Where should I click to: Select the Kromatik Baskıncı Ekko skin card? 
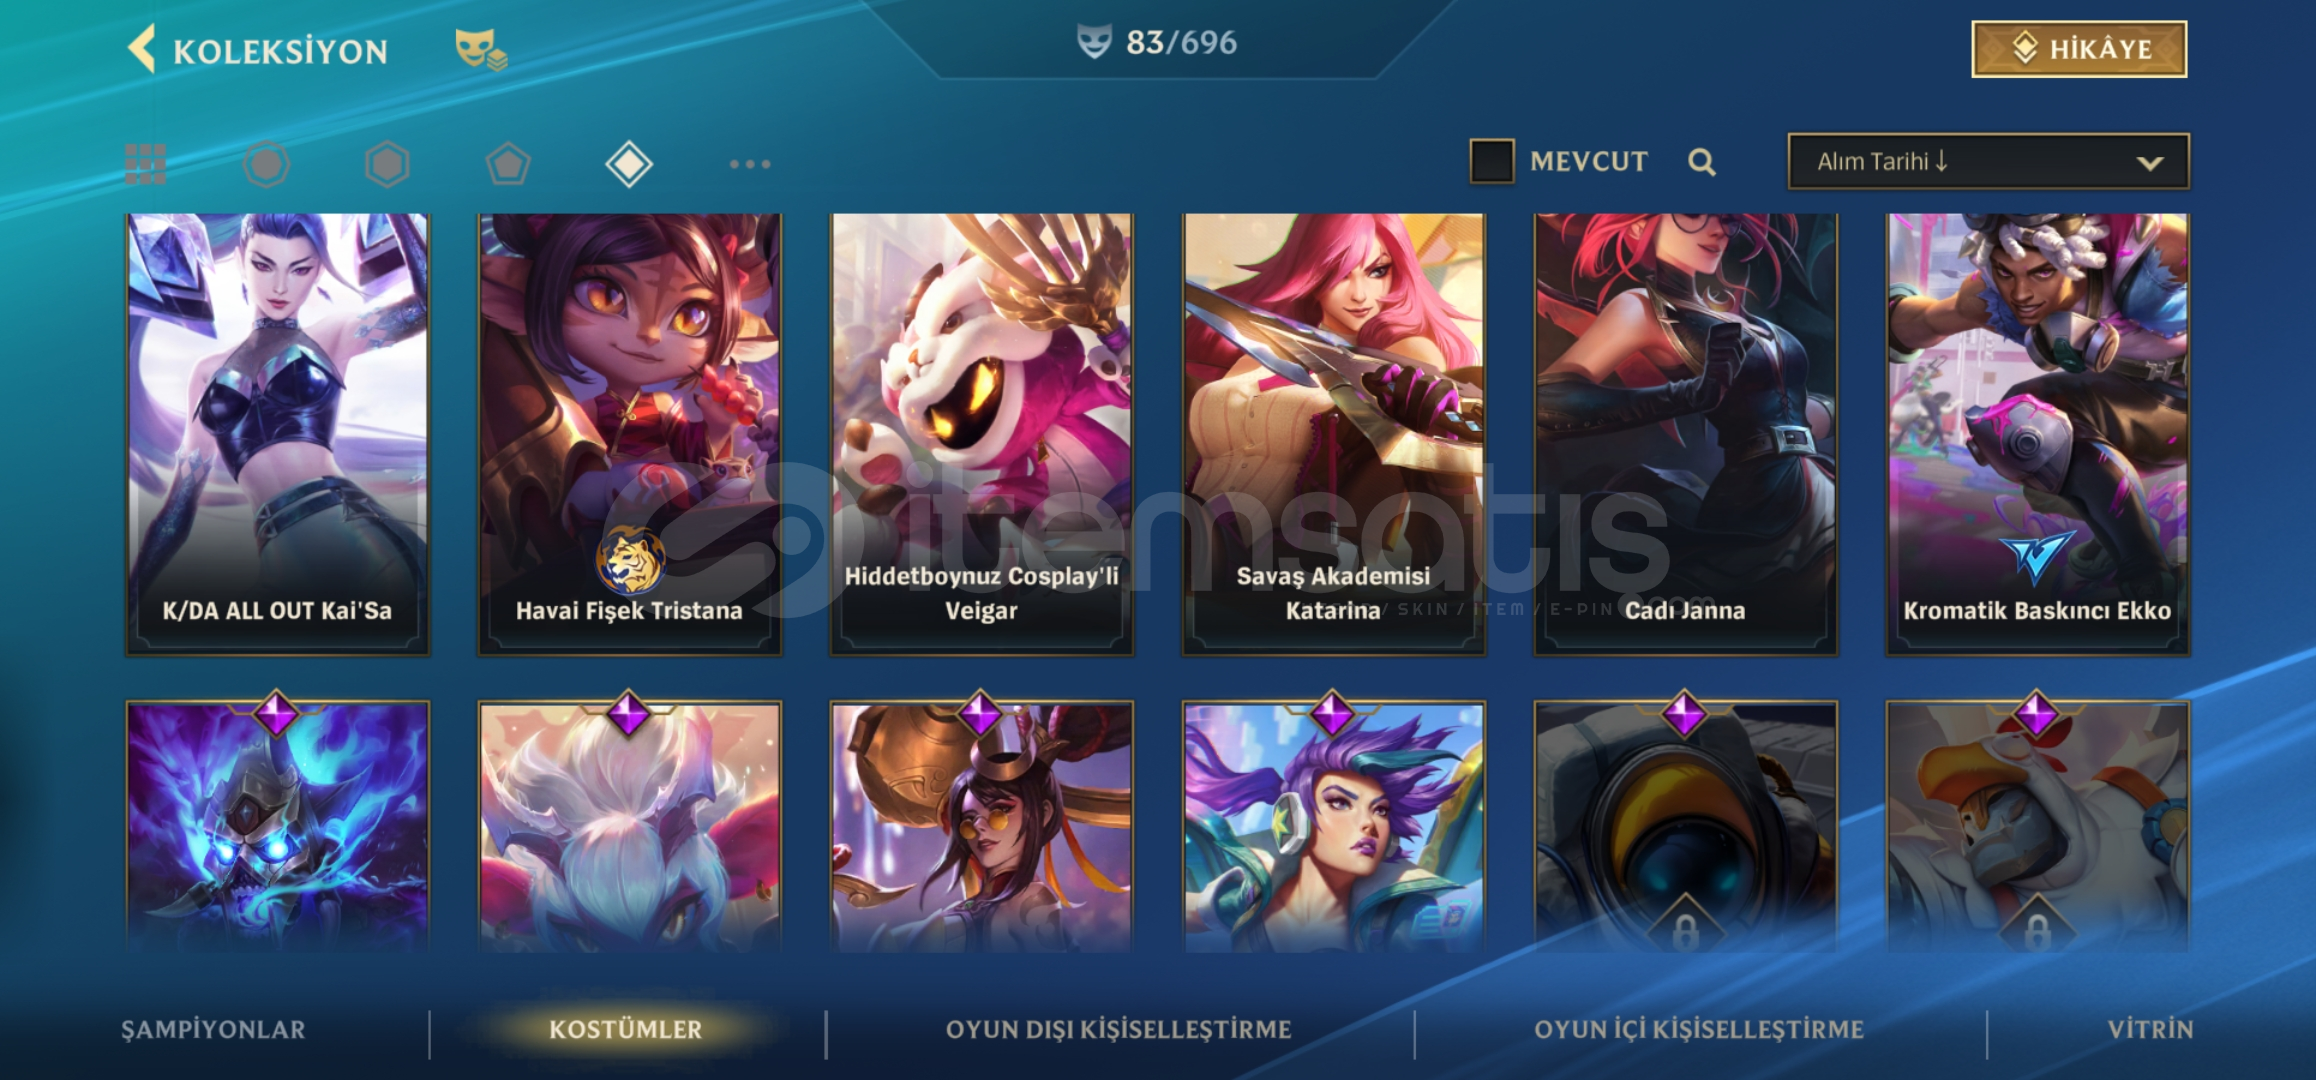(2037, 435)
